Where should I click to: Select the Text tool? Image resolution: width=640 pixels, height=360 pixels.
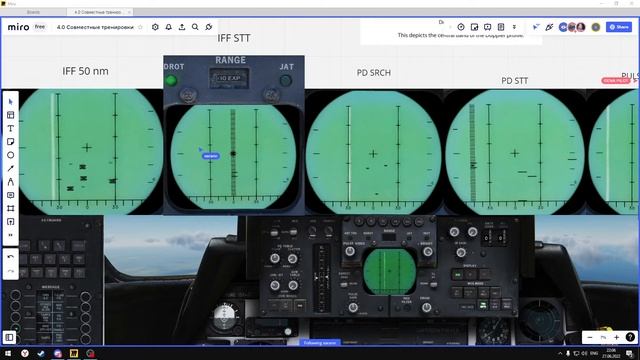[x=11, y=129]
